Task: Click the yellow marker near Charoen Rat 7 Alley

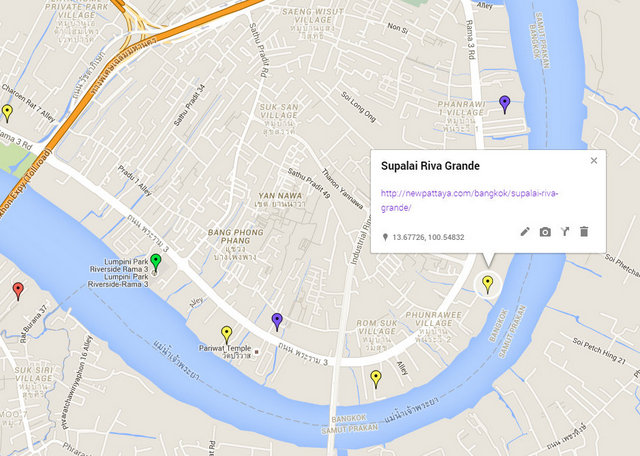Action: (x=7, y=113)
